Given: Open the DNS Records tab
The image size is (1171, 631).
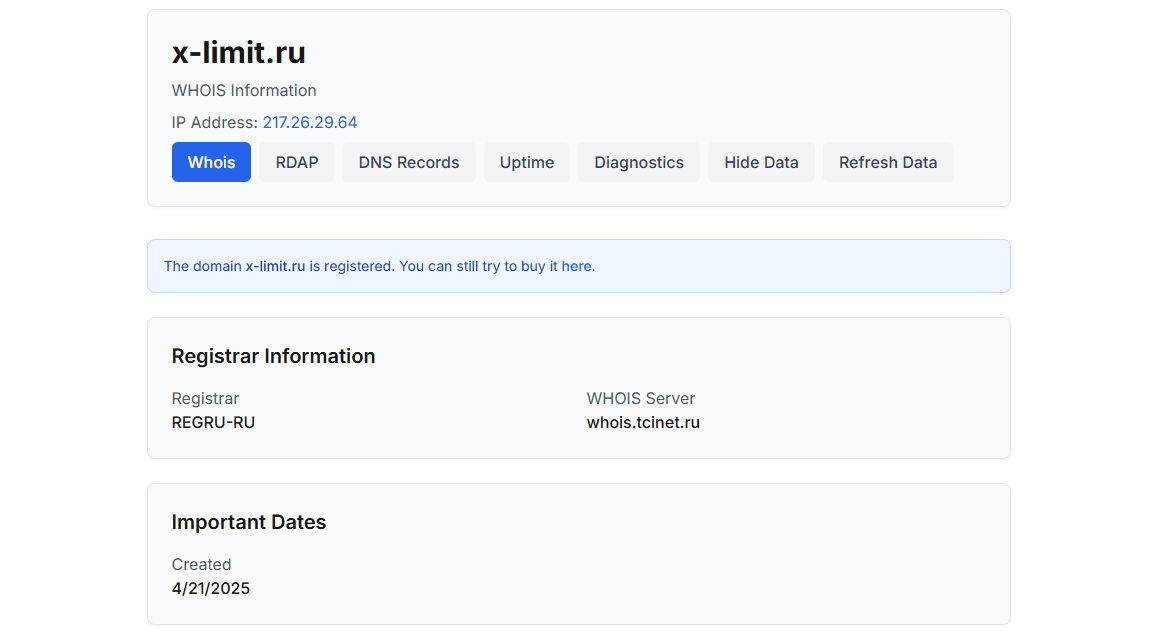Looking at the screenshot, I should point(409,162).
